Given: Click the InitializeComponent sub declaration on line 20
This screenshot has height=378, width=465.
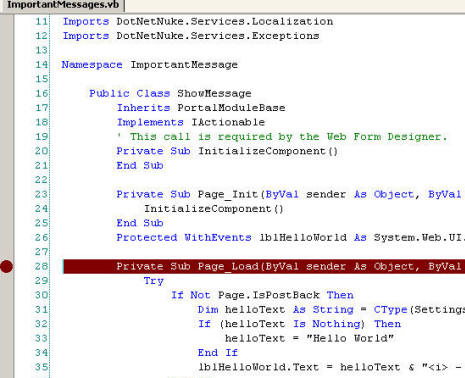Looking at the screenshot, I should [x=227, y=151].
